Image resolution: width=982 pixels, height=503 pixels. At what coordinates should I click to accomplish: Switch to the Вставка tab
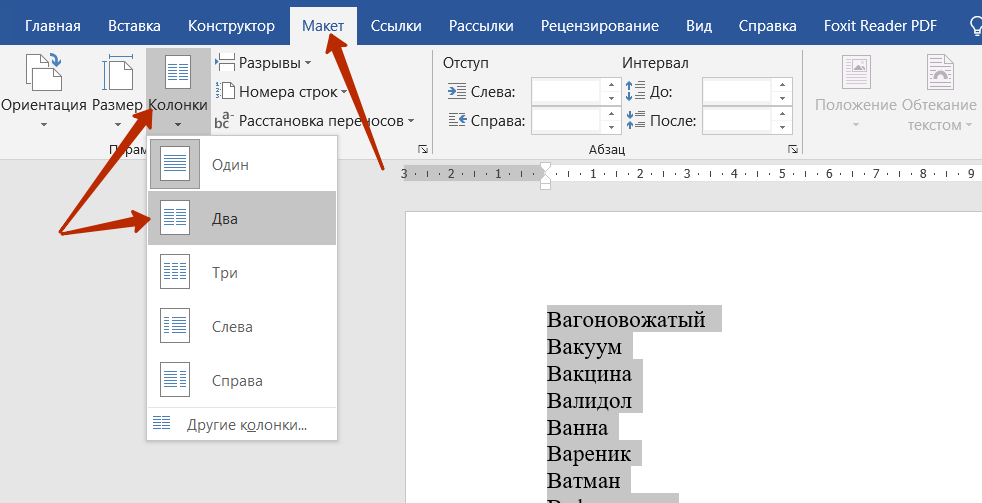click(134, 26)
